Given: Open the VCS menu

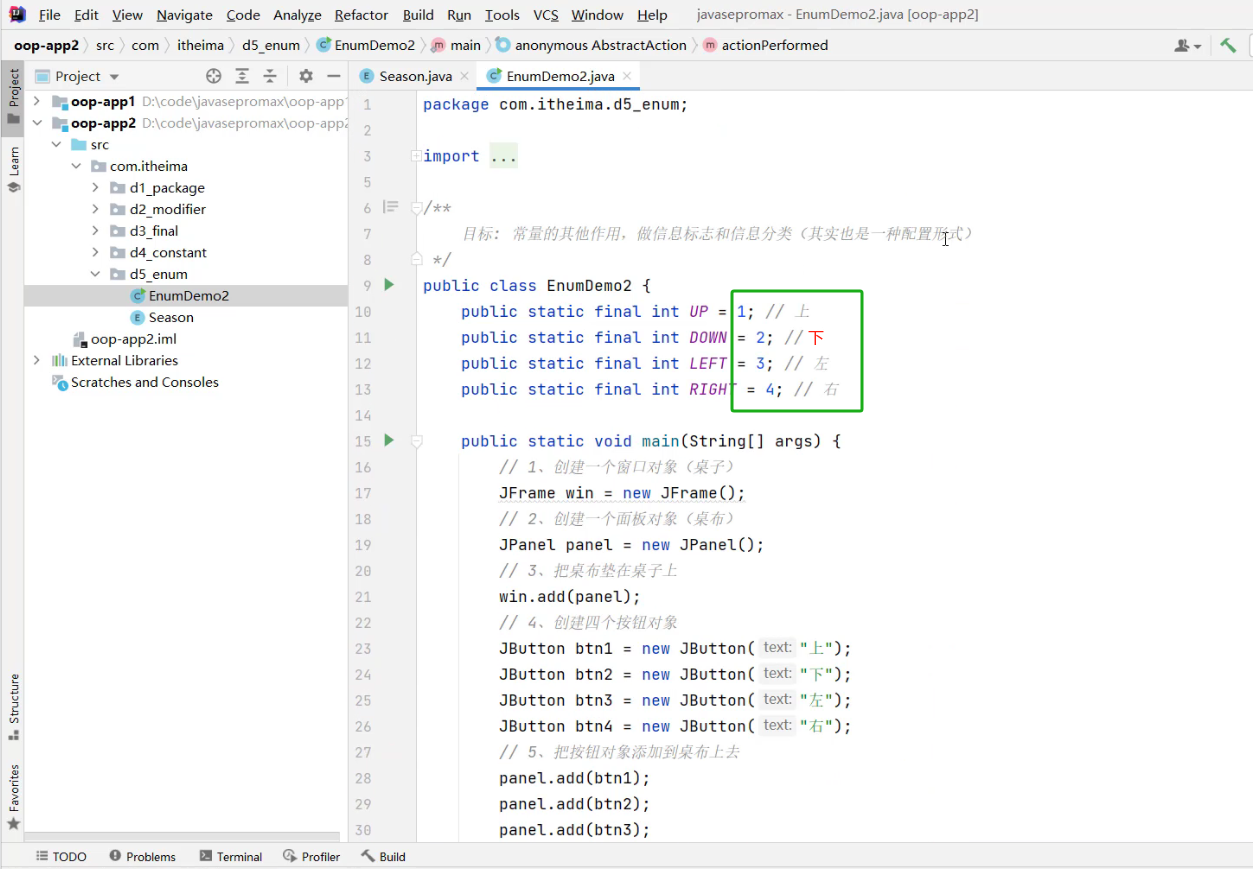Looking at the screenshot, I should click(x=545, y=15).
